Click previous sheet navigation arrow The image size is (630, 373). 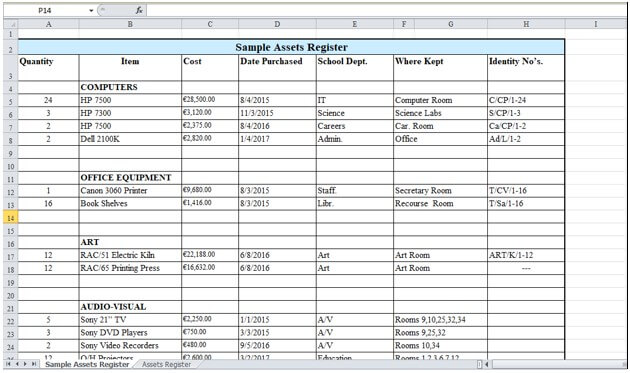(17, 364)
